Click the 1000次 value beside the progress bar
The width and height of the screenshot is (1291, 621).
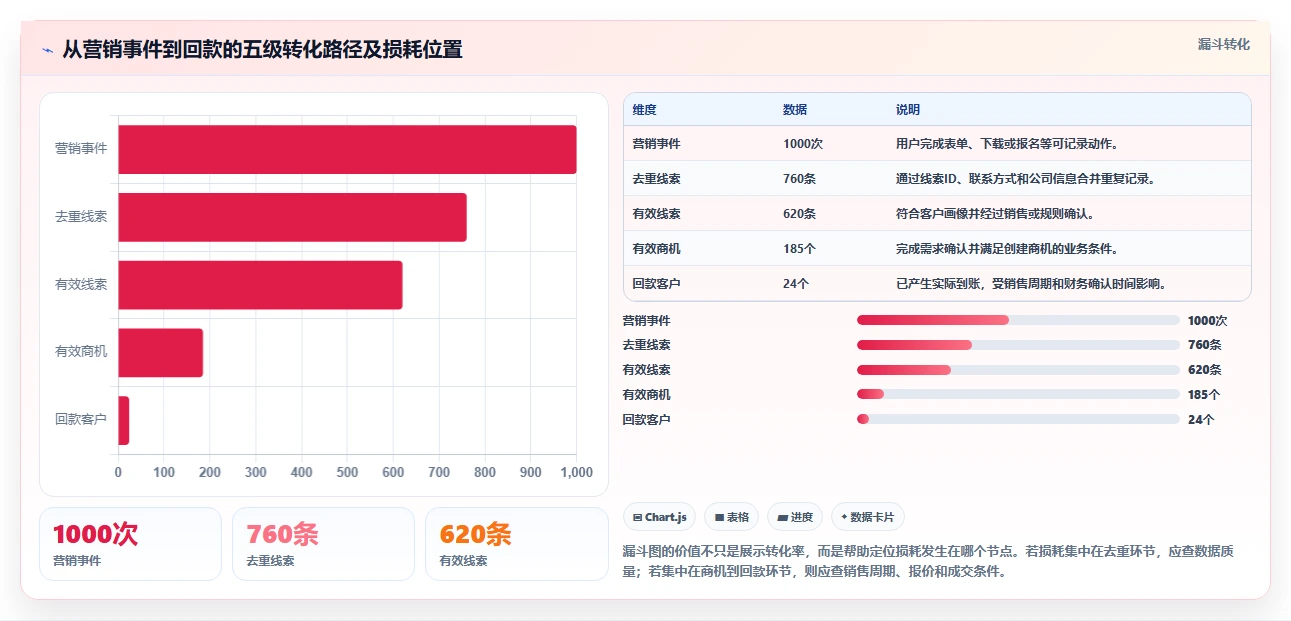pos(1207,321)
